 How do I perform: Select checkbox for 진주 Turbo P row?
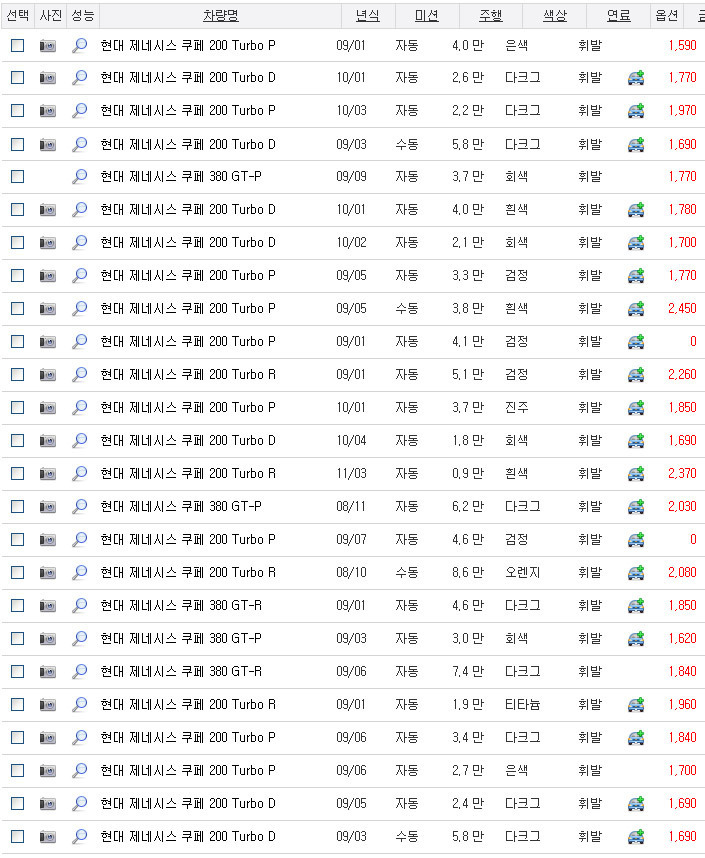(x=18, y=408)
